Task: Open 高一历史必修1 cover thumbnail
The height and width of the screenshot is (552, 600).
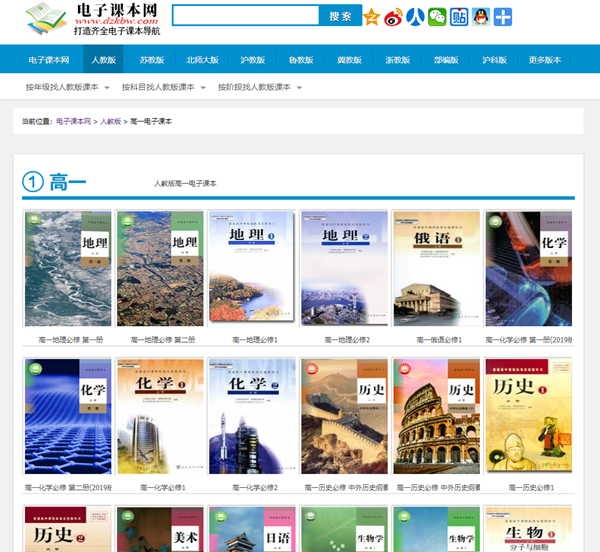Action: pos(528,415)
